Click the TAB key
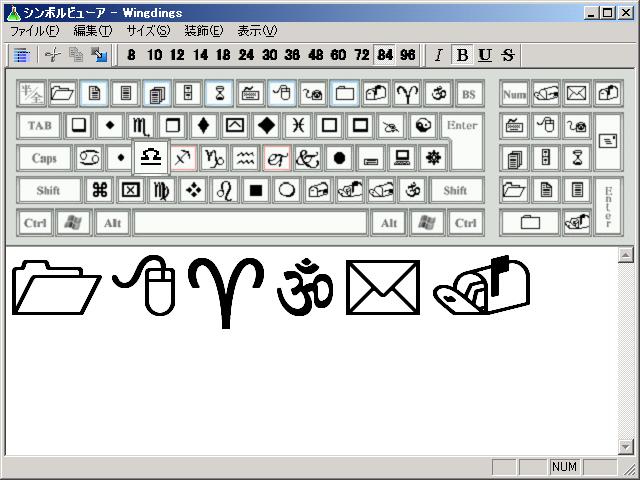 pos(40,125)
